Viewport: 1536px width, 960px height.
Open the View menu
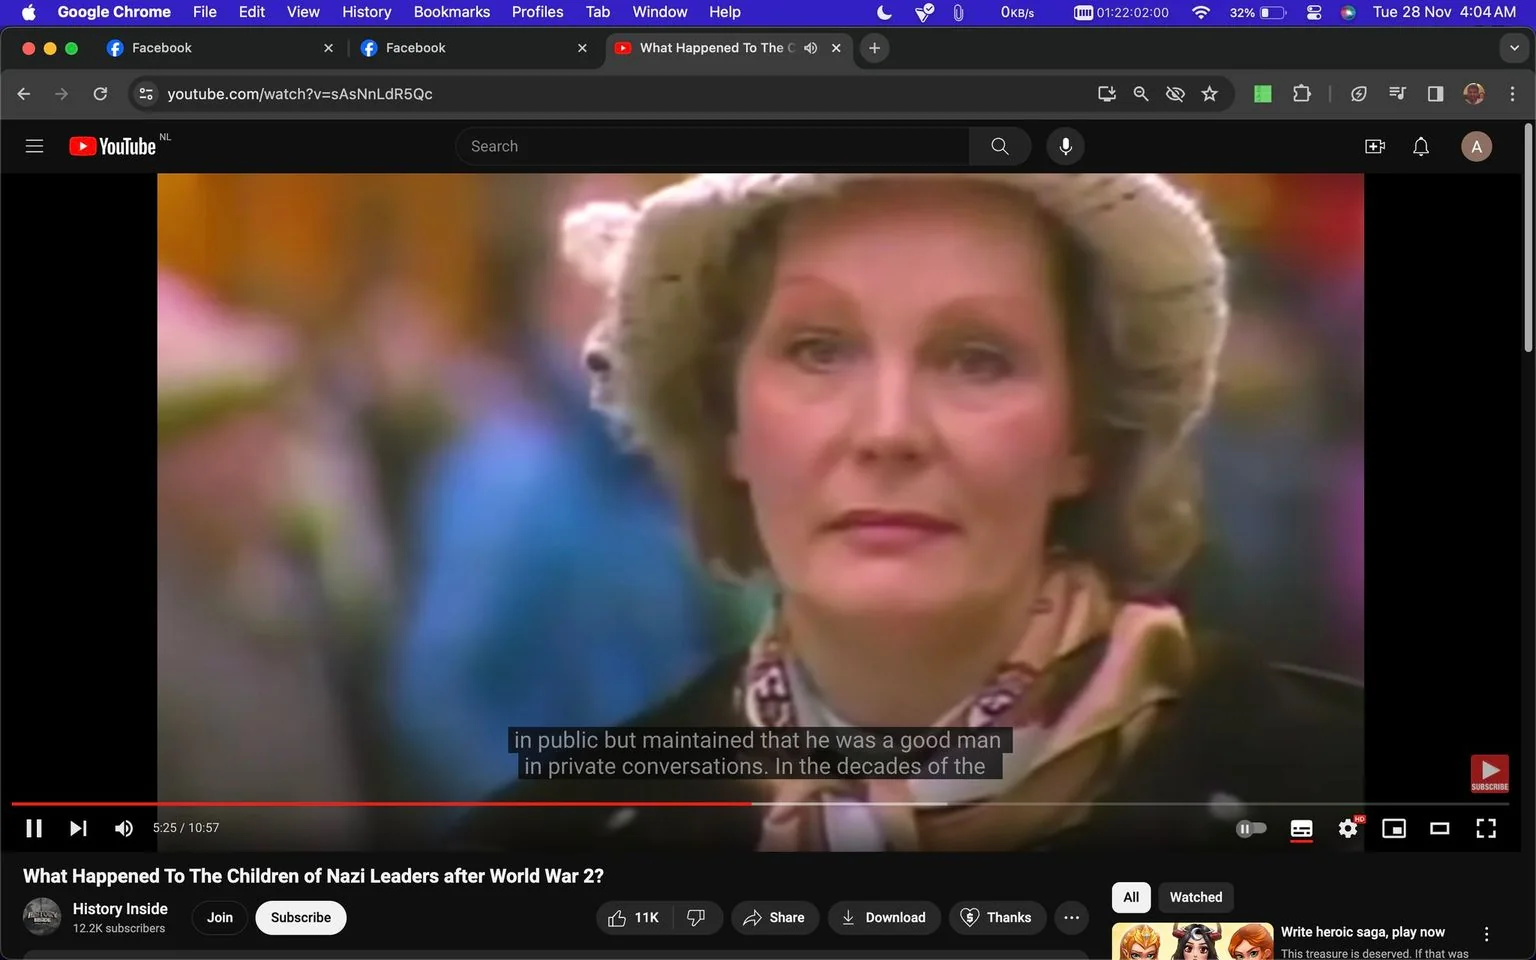click(303, 12)
